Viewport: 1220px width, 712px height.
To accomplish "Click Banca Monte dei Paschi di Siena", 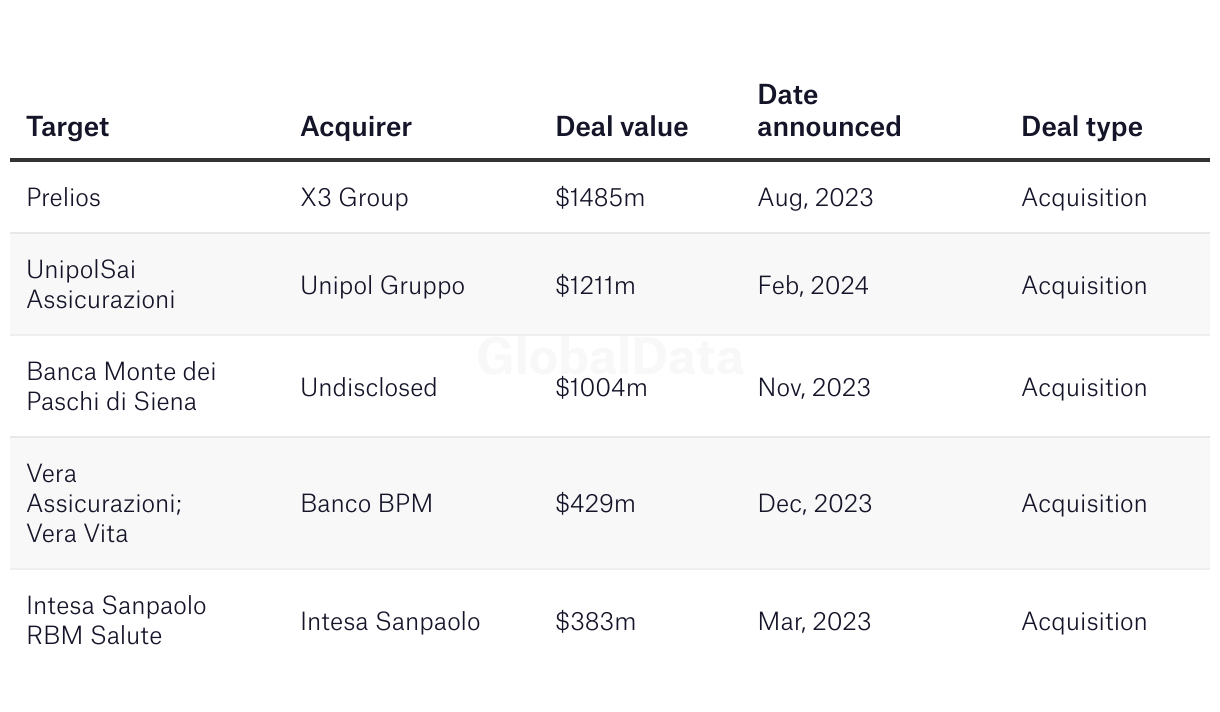I will [121, 387].
